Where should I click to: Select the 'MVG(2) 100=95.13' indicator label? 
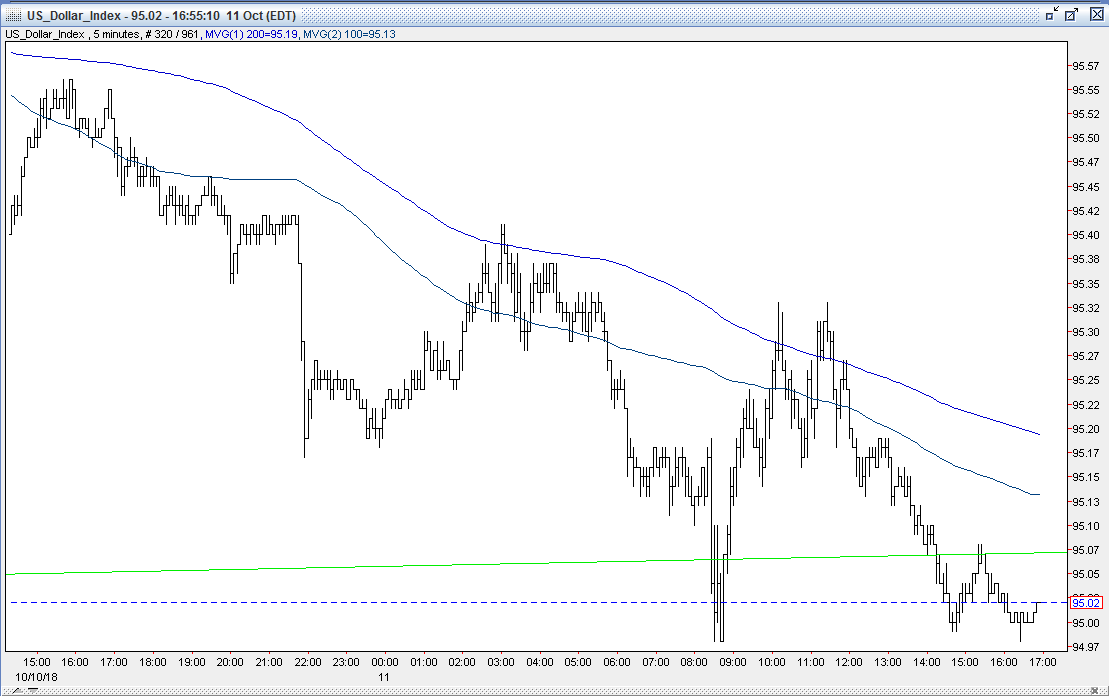click(x=349, y=34)
